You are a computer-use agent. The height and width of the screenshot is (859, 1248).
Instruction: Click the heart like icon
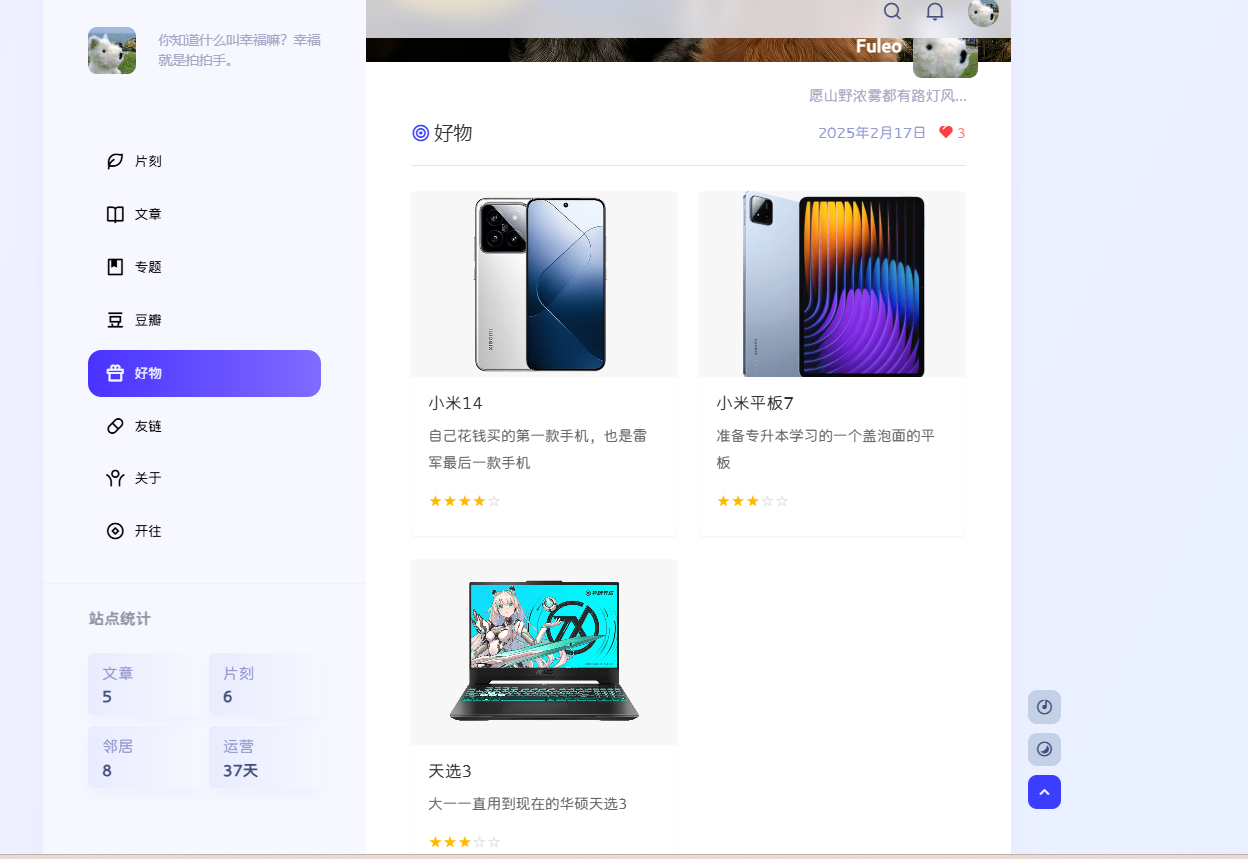click(946, 132)
